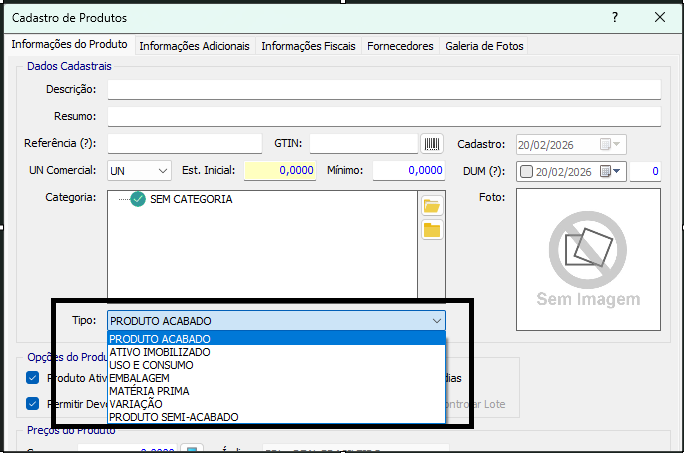Viewport: 684px width, 453px height.
Task: Open the Galeria de Fotos tab
Action: point(484,46)
